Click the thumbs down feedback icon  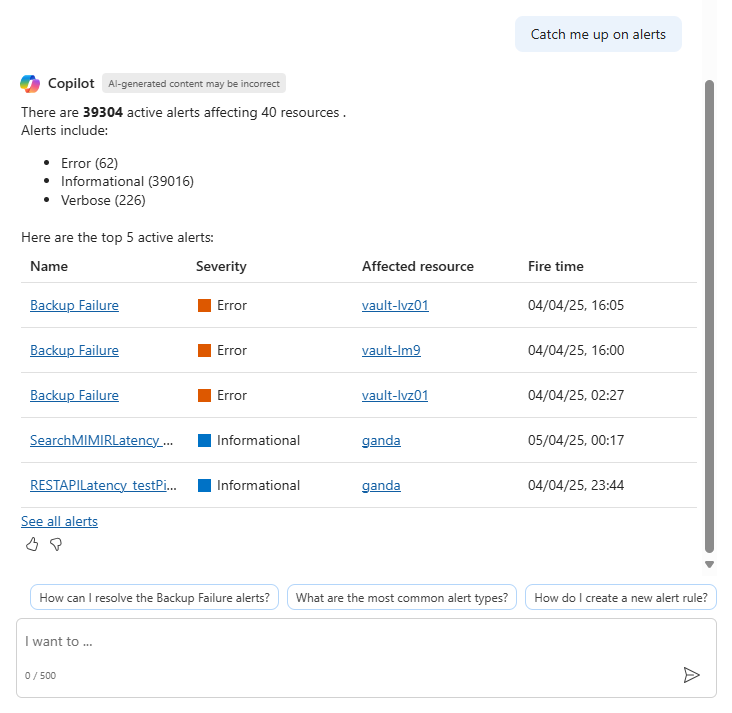pos(56,544)
